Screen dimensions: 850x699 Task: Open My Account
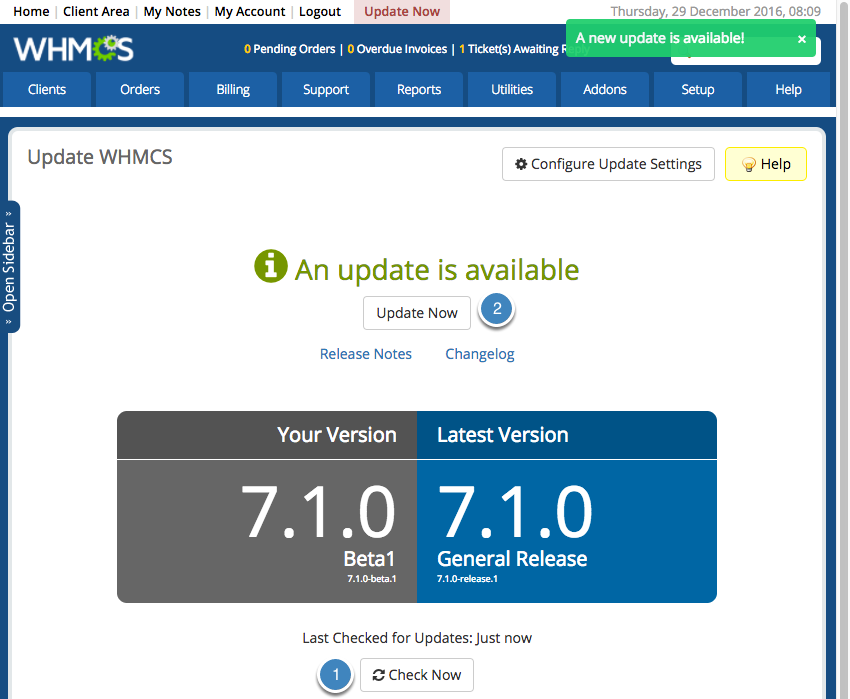click(249, 11)
